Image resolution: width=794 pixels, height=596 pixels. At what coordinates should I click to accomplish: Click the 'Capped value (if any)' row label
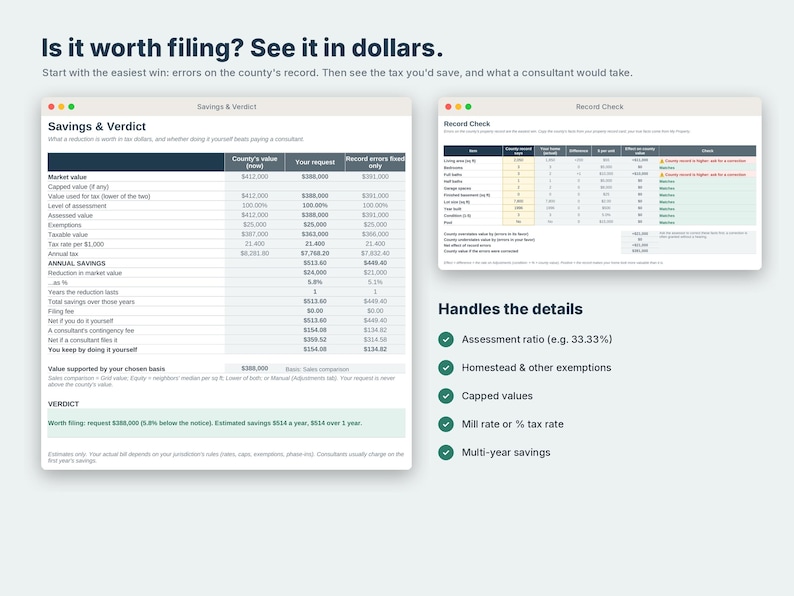[x=78, y=187]
